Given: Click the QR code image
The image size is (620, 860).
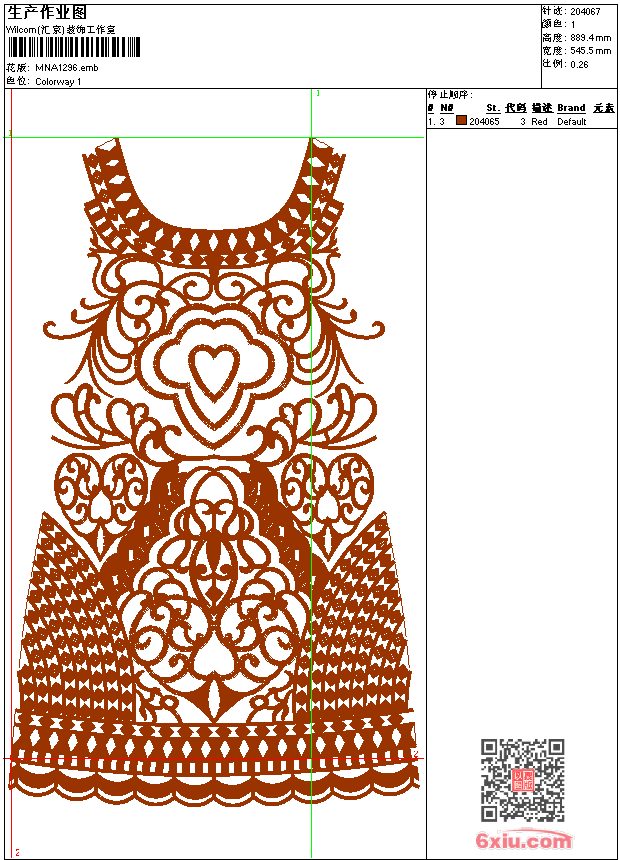Looking at the screenshot, I should click(x=522, y=780).
